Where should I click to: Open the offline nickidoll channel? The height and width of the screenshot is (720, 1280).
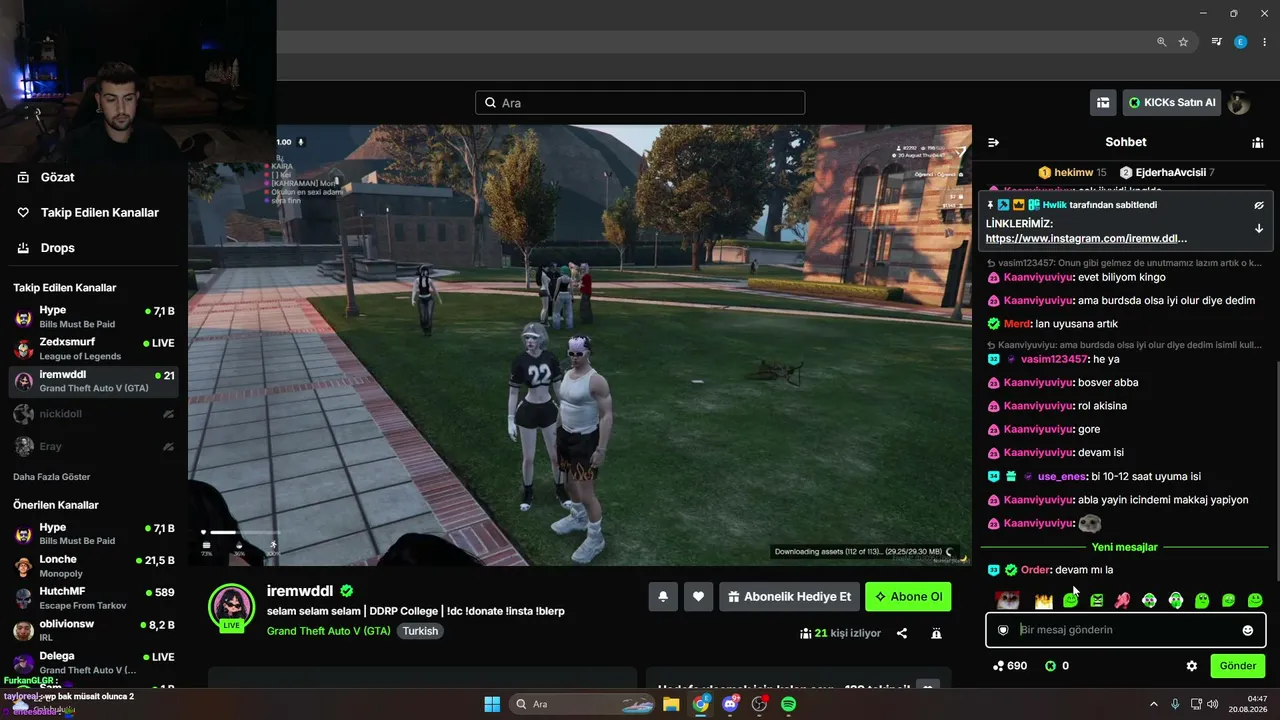(x=94, y=413)
